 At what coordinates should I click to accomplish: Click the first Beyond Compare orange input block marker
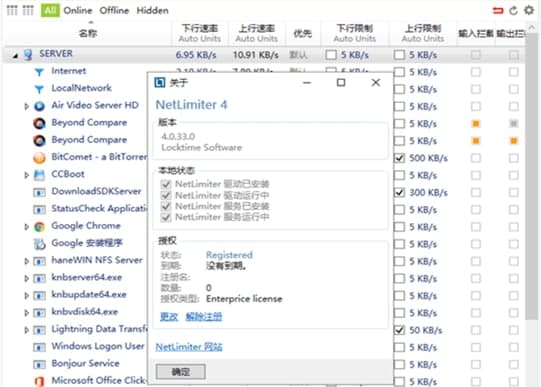click(476, 123)
